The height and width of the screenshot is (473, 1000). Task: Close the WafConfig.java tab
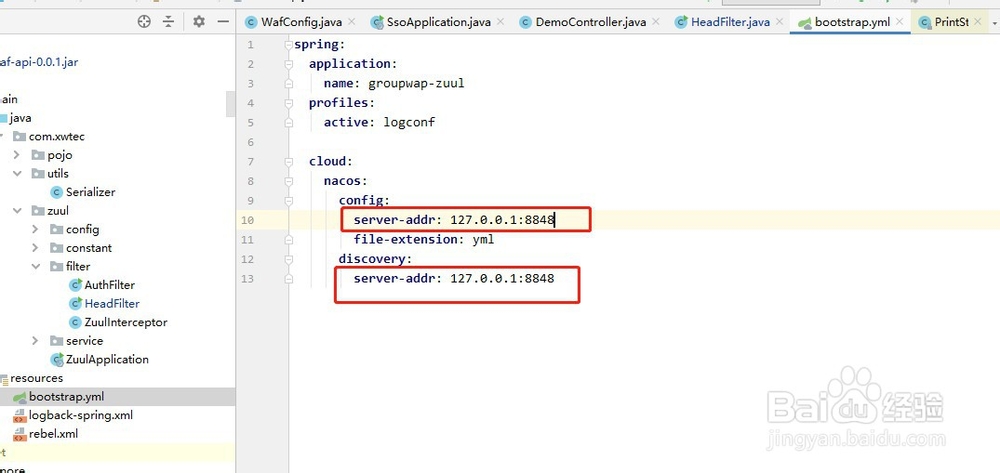352,22
